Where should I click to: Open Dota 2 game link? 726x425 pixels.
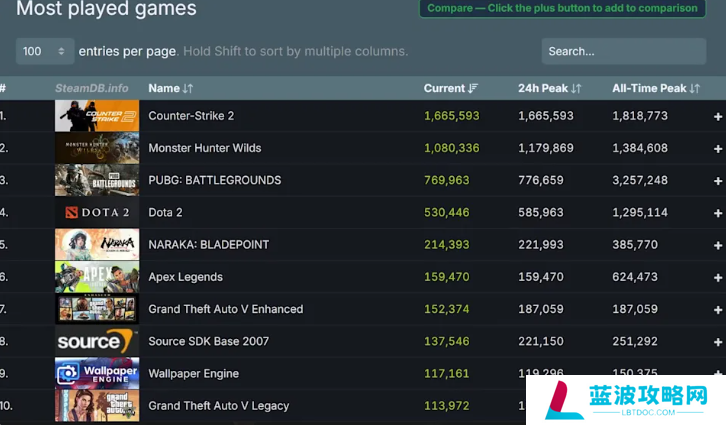coord(165,212)
